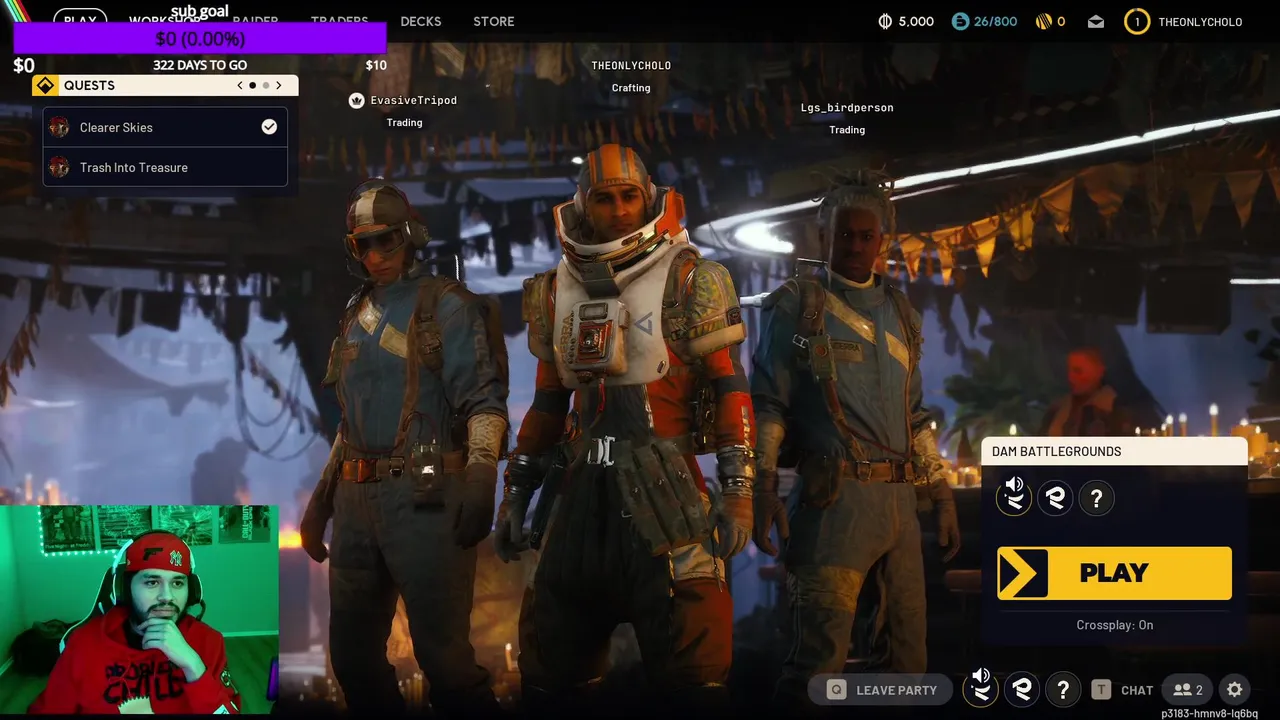Image resolution: width=1280 pixels, height=720 pixels.
Task: Click the gold Cred icon beside 0
Action: click(1043, 21)
